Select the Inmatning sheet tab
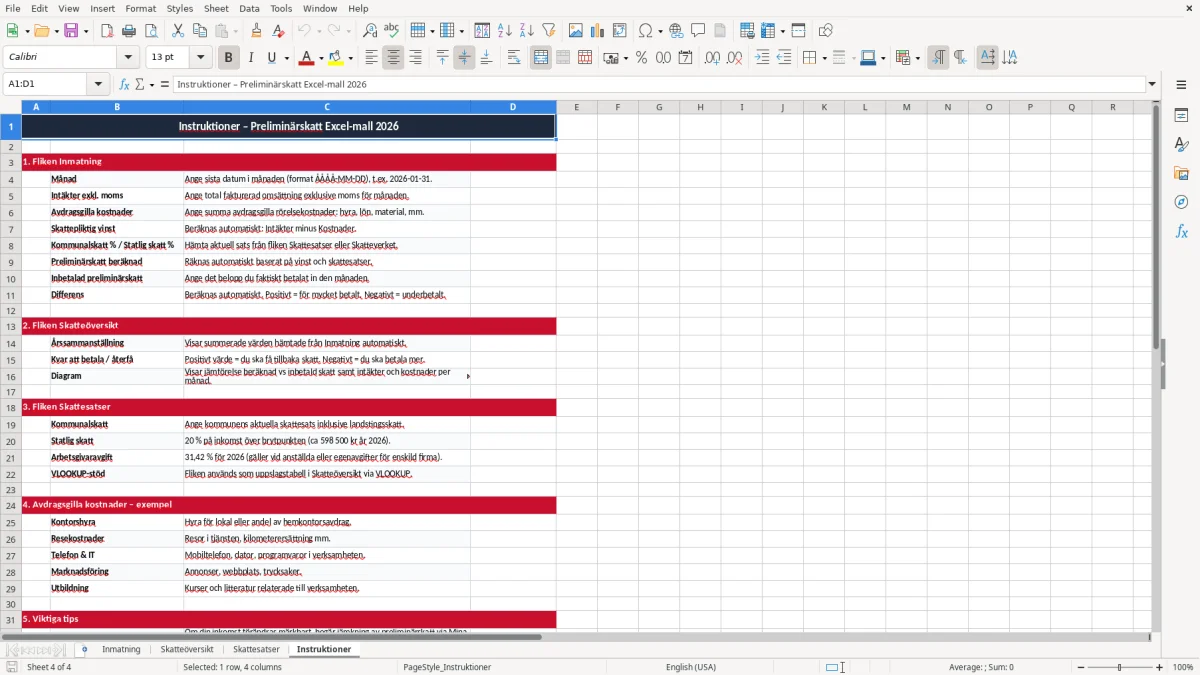1200x675 pixels. (x=121, y=649)
